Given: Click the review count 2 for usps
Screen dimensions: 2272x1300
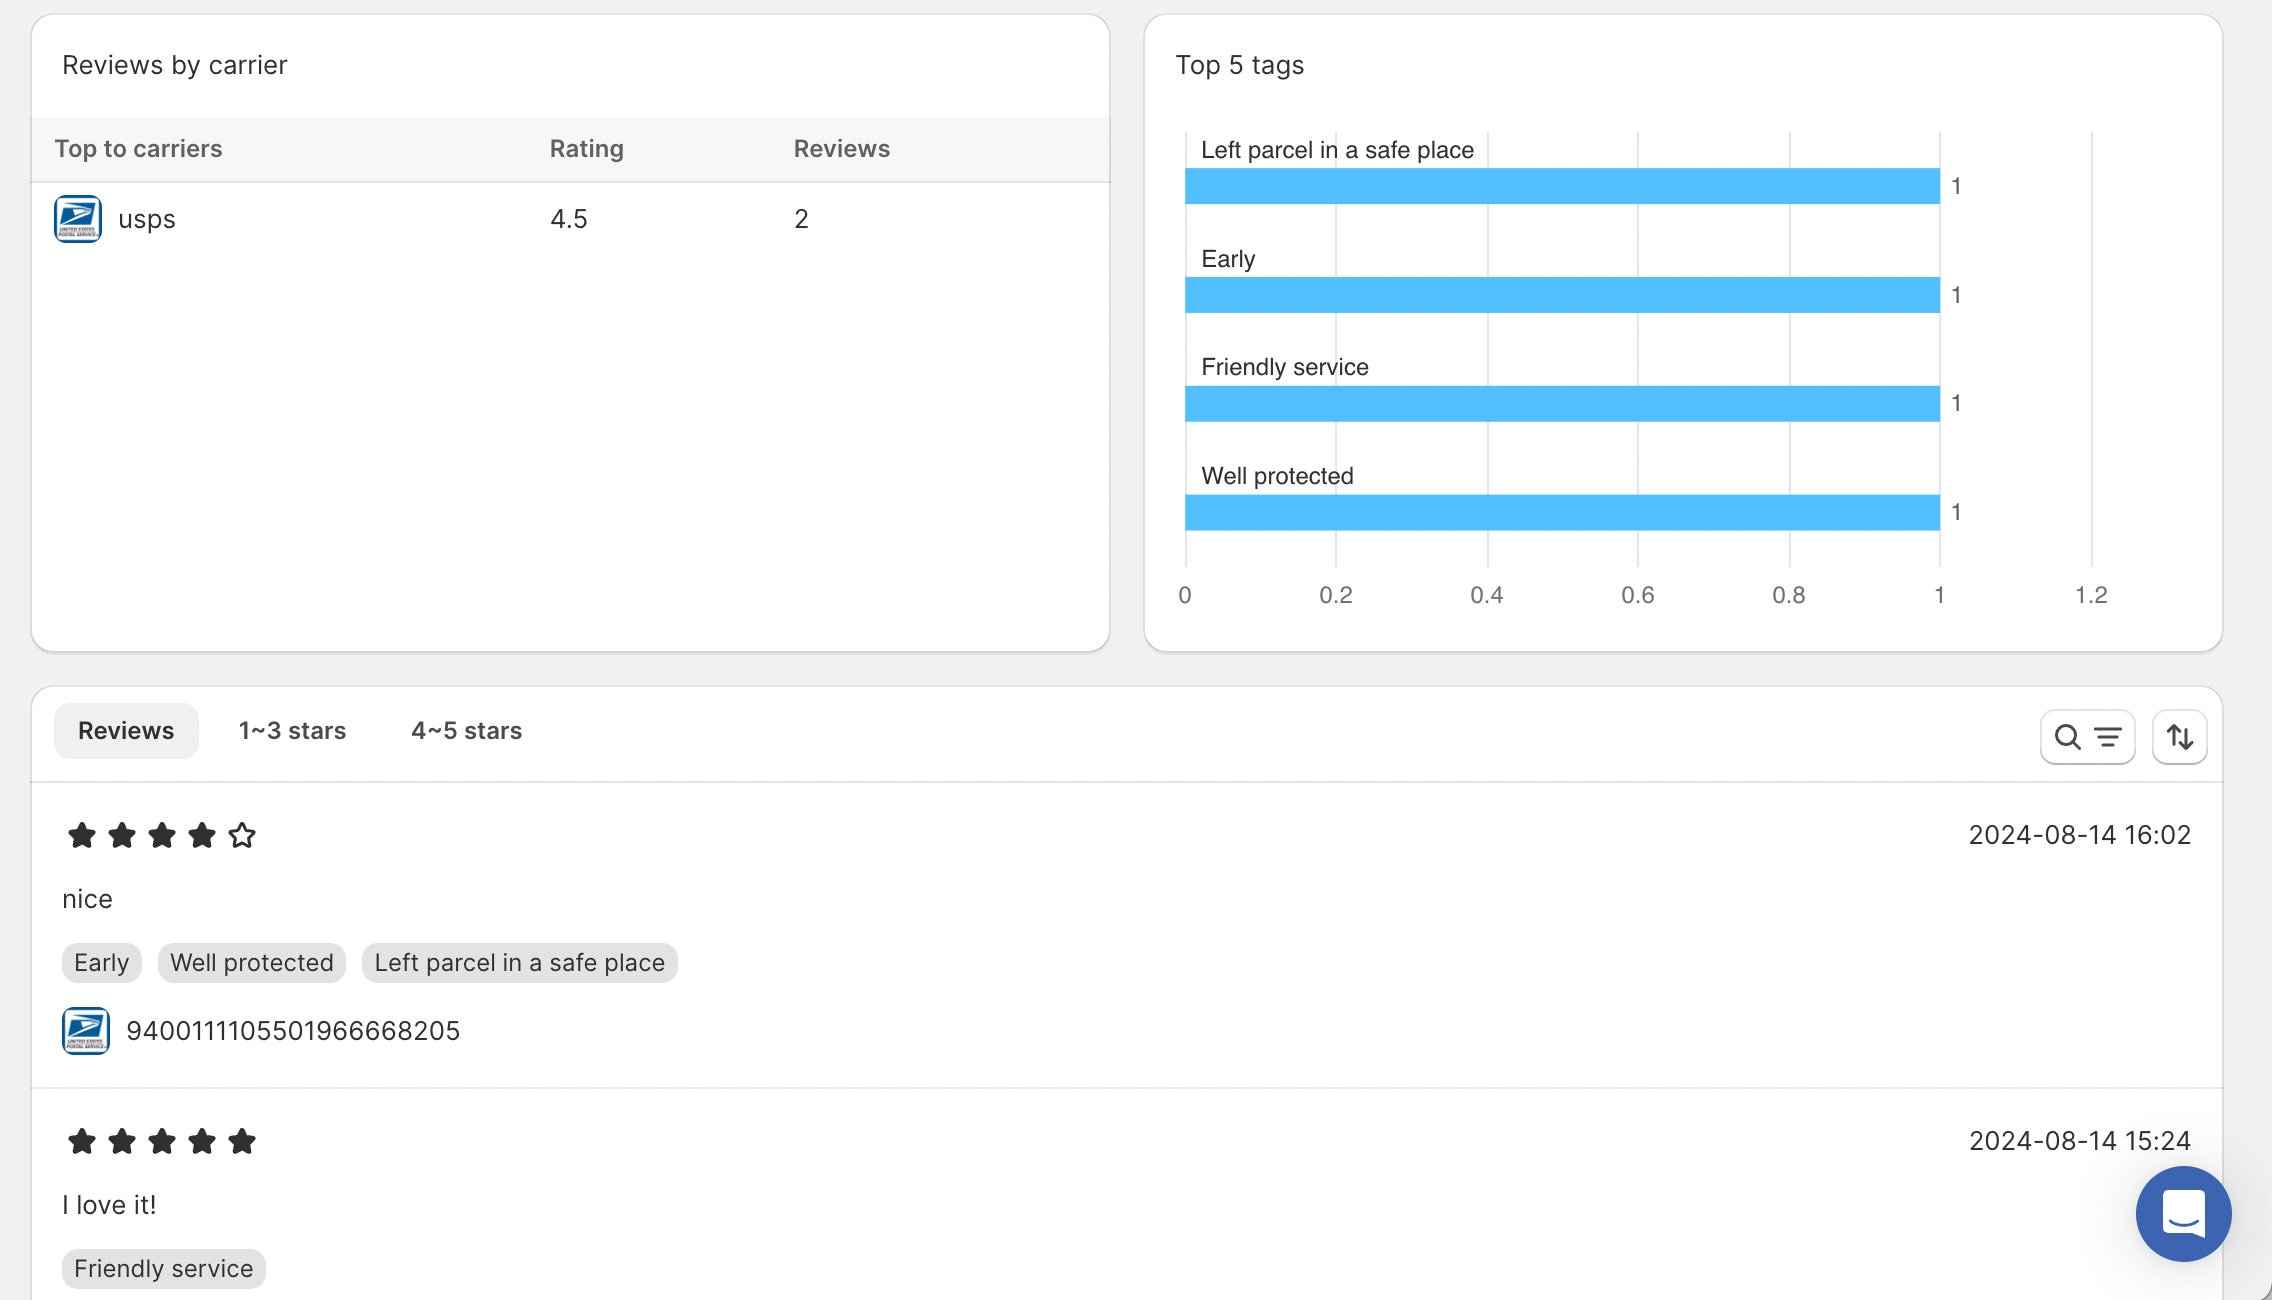Looking at the screenshot, I should click(801, 219).
